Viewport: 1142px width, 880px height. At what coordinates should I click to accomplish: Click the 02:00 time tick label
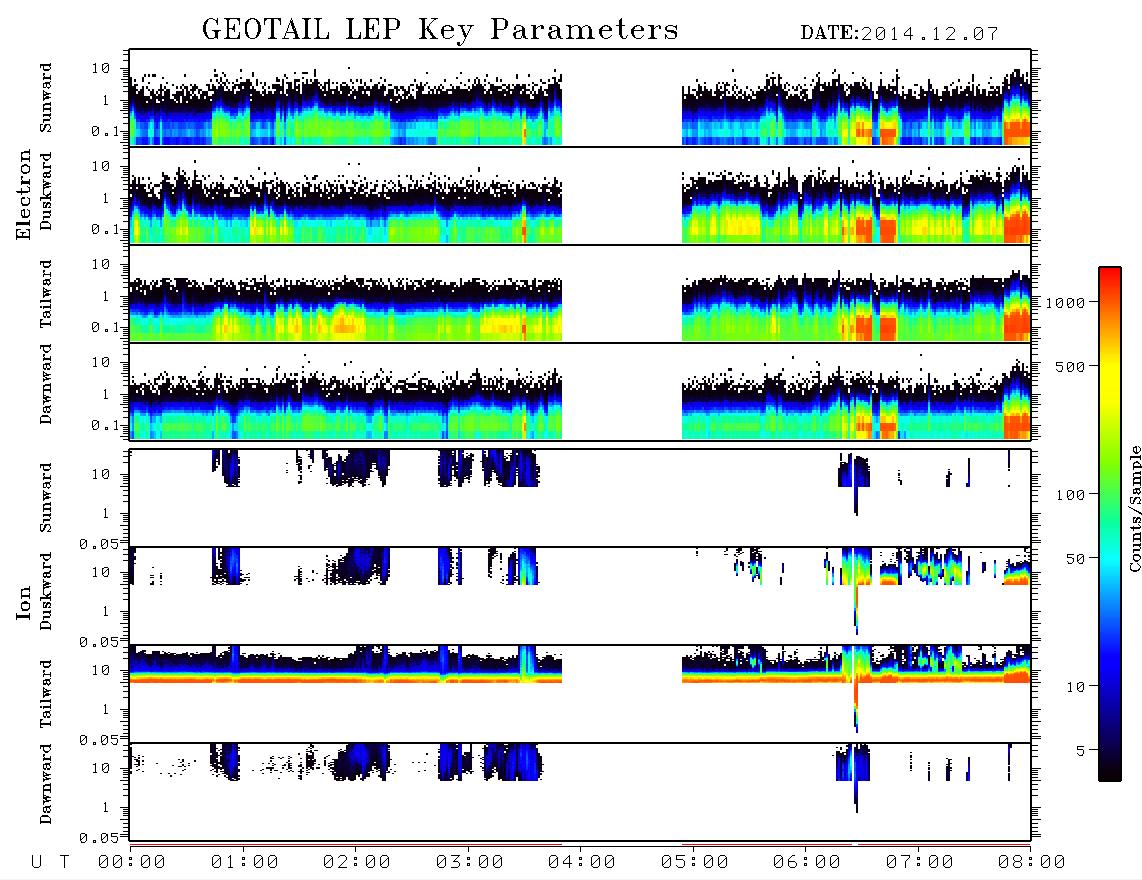pyautogui.click(x=357, y=863)
